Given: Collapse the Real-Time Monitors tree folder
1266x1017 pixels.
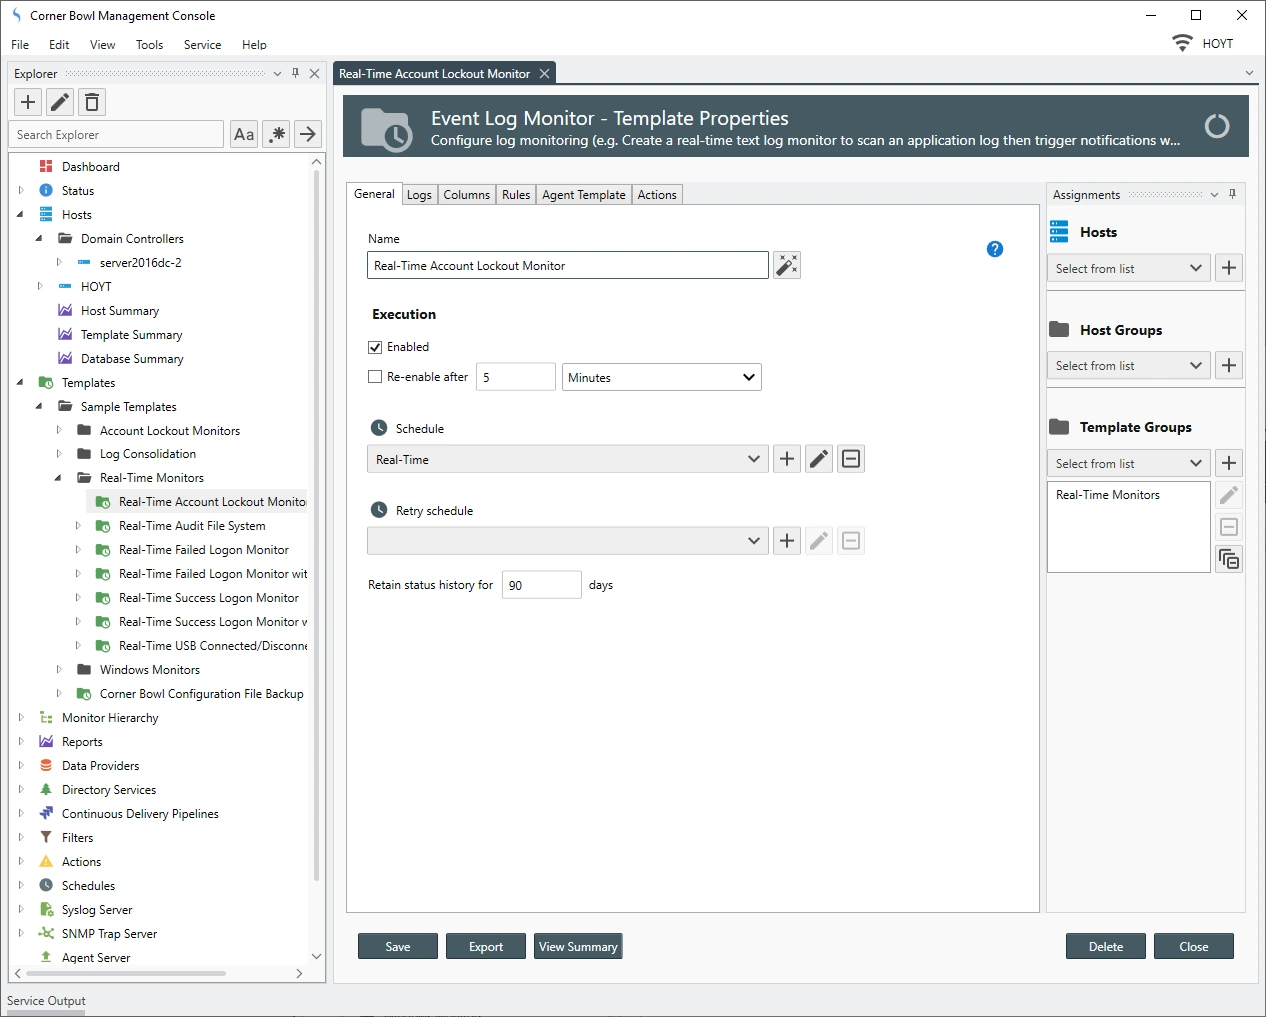Looking at the screenshot, I should pos(58,478).
